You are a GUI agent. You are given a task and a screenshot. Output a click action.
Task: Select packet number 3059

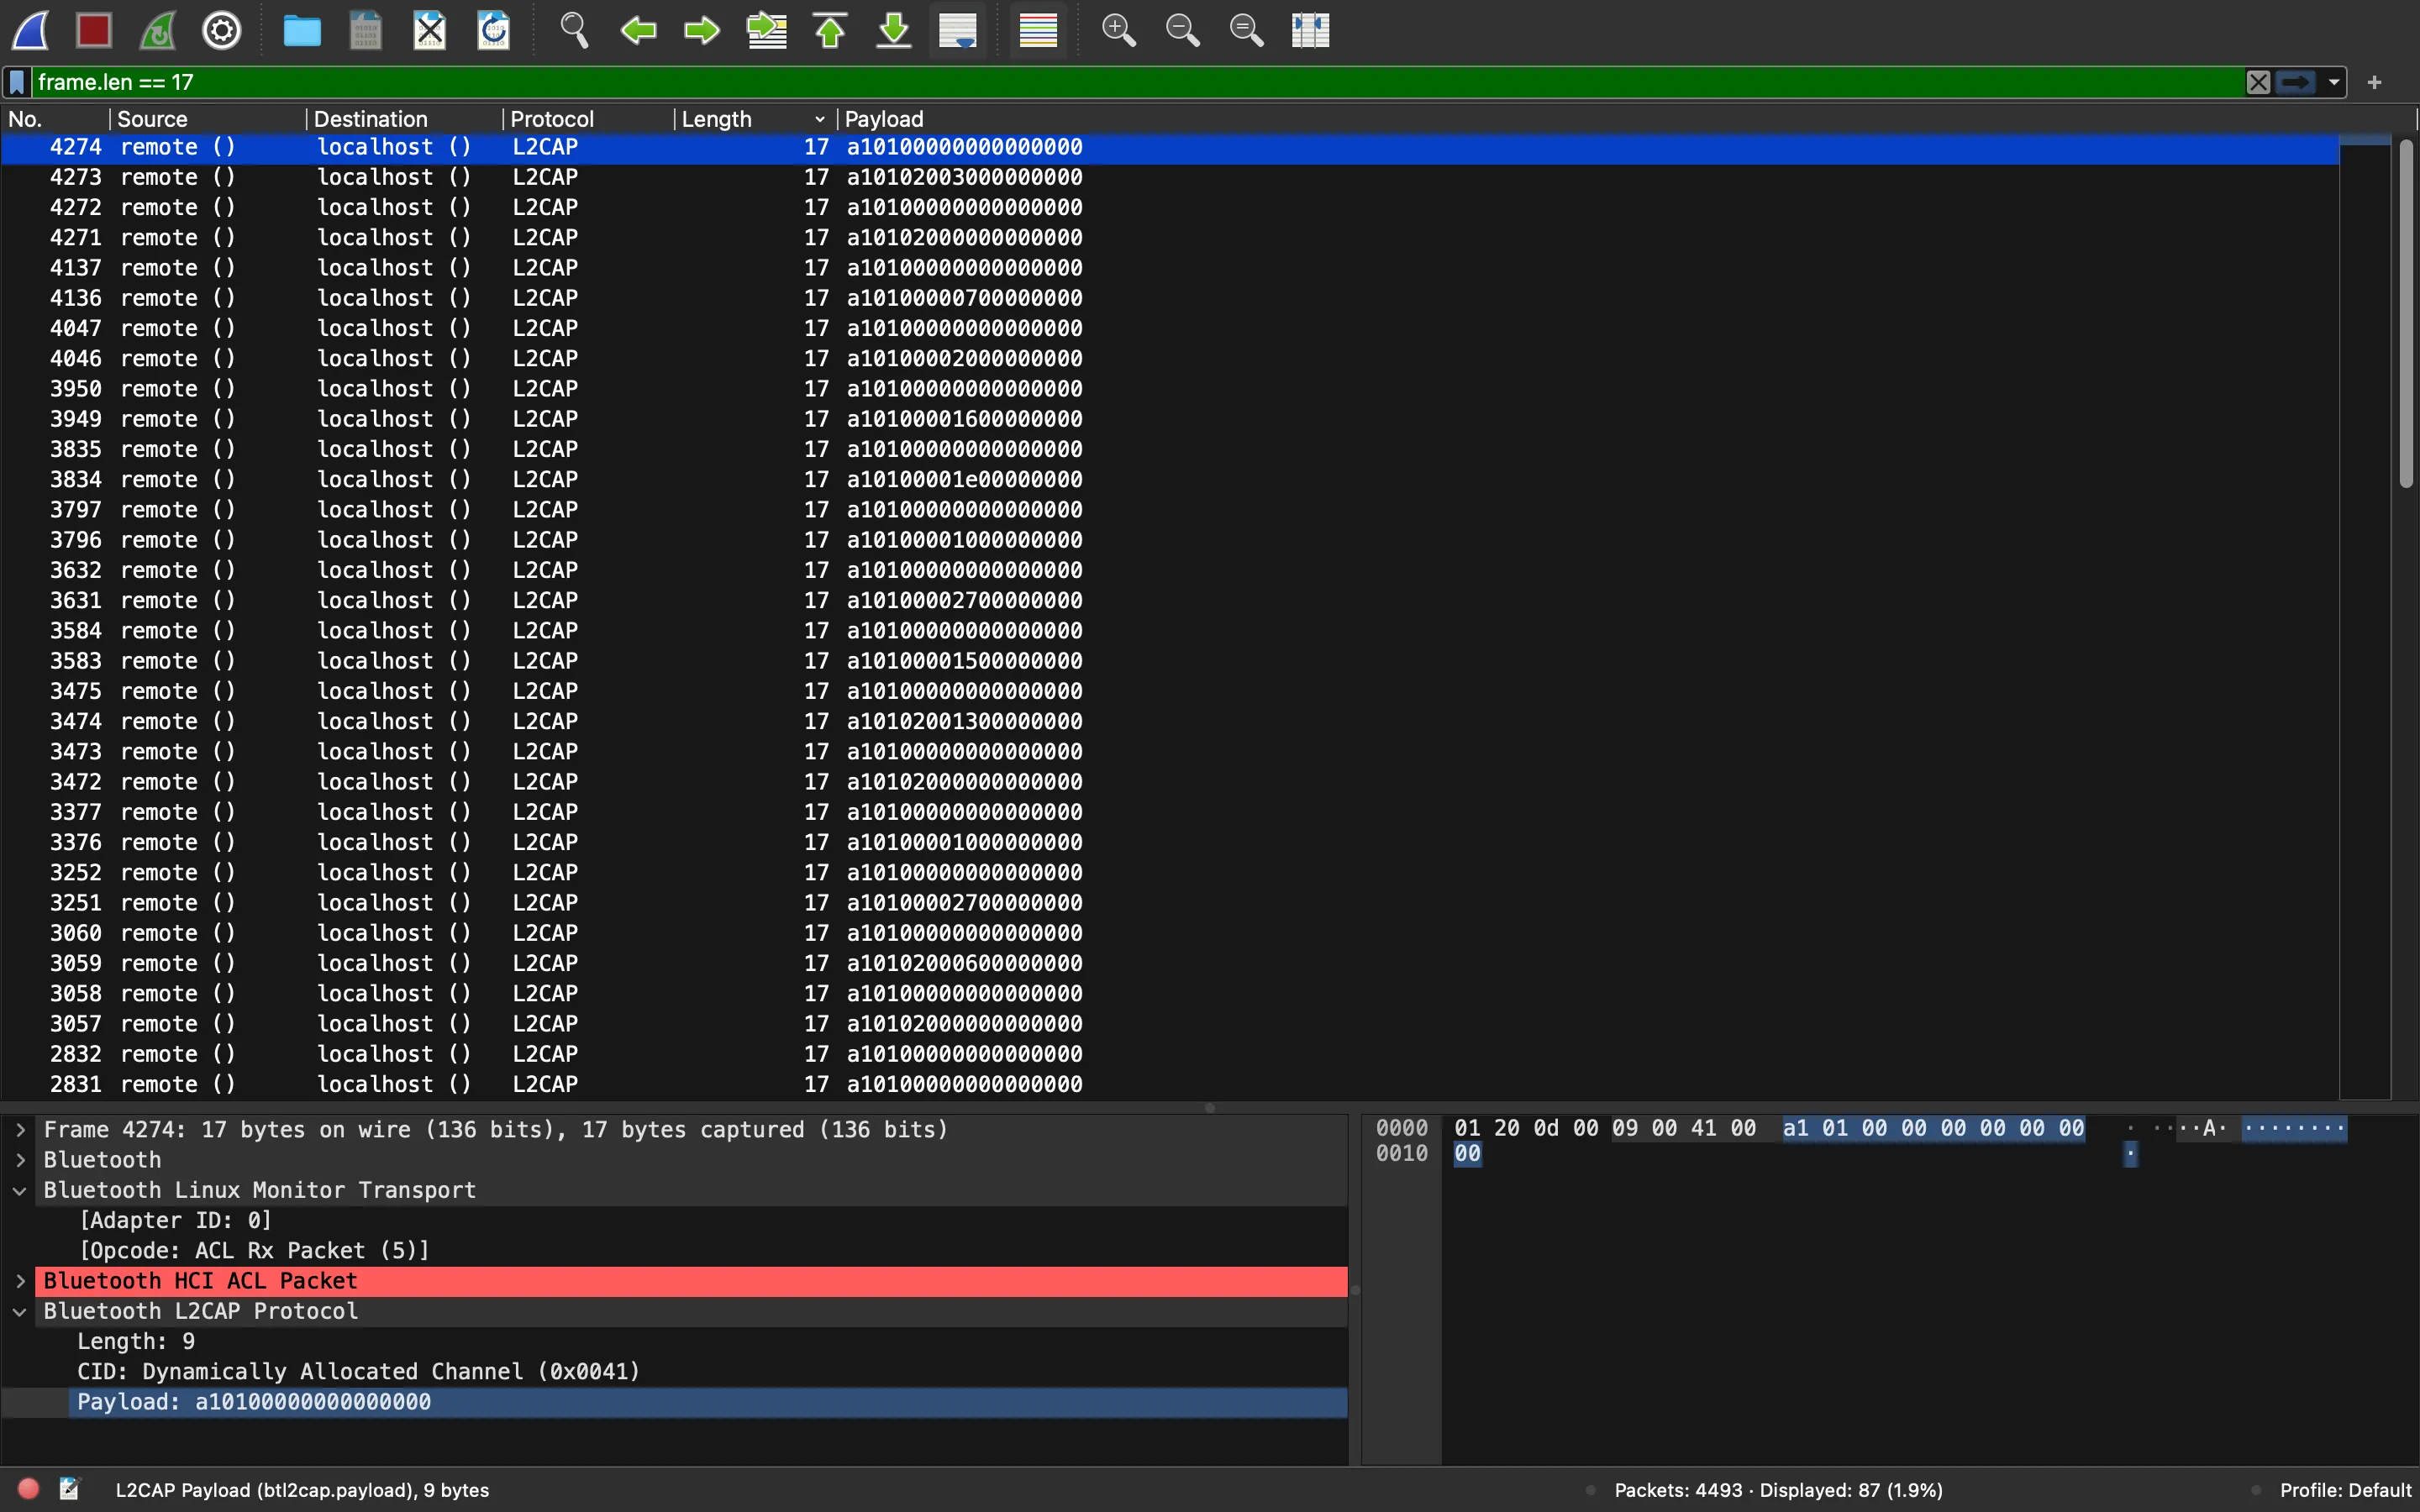pyautogui.click(x=1170, y=963)
